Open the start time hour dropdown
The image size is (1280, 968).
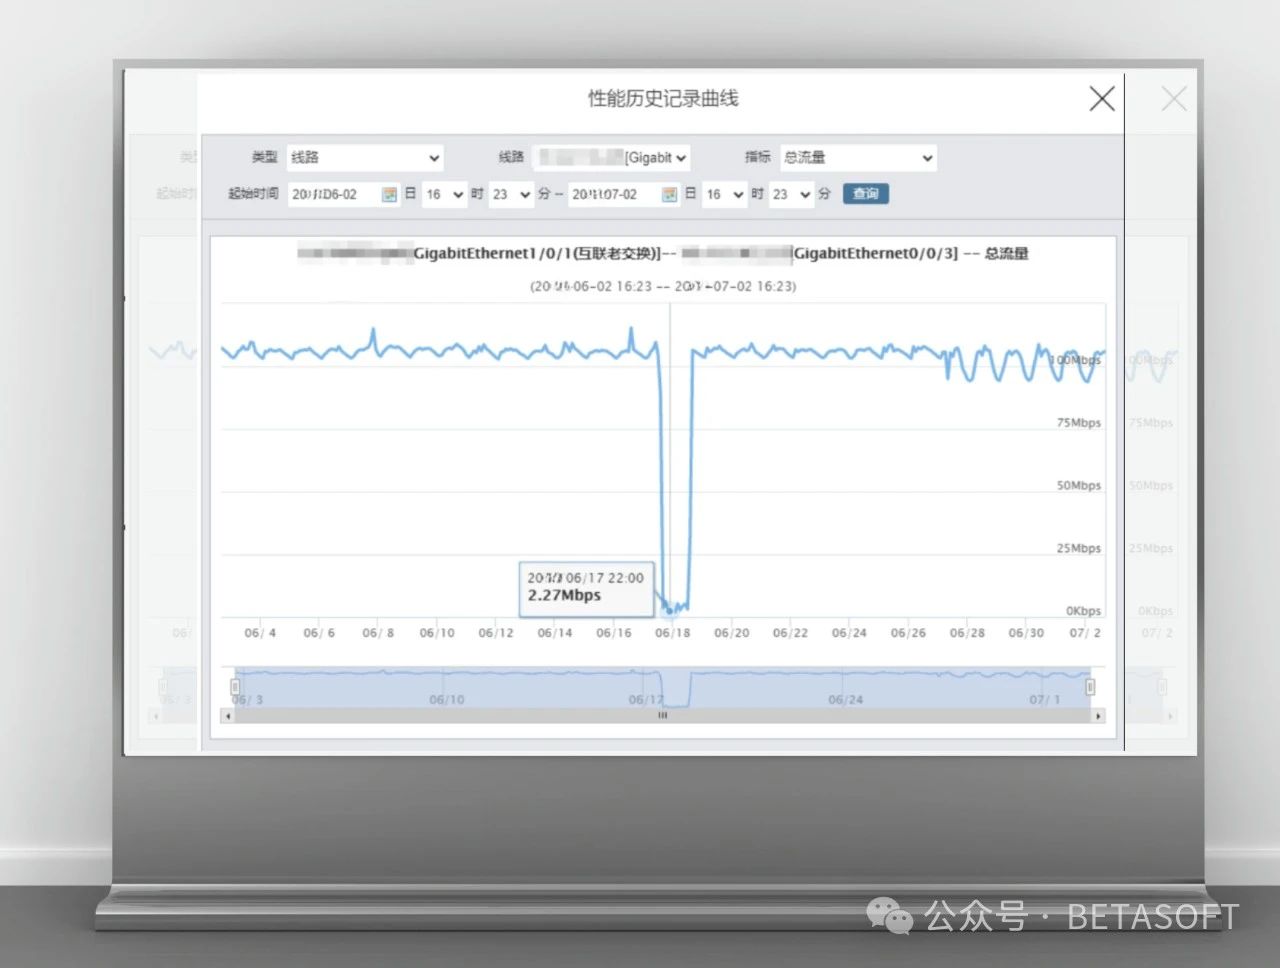pyautogui.click(x=444, y=195)
